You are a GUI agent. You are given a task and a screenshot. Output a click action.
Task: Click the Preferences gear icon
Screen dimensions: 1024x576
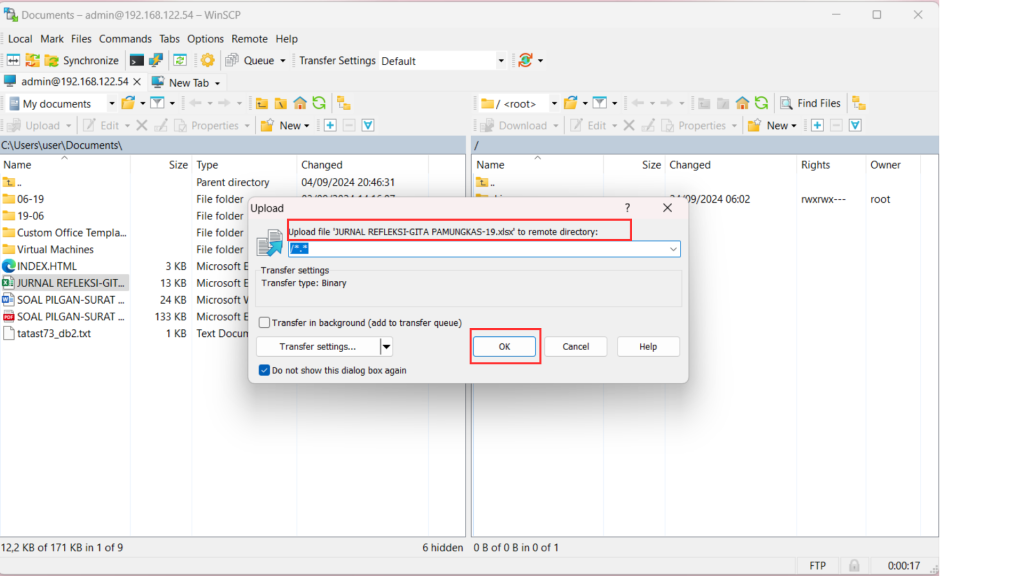coord(207,61)
